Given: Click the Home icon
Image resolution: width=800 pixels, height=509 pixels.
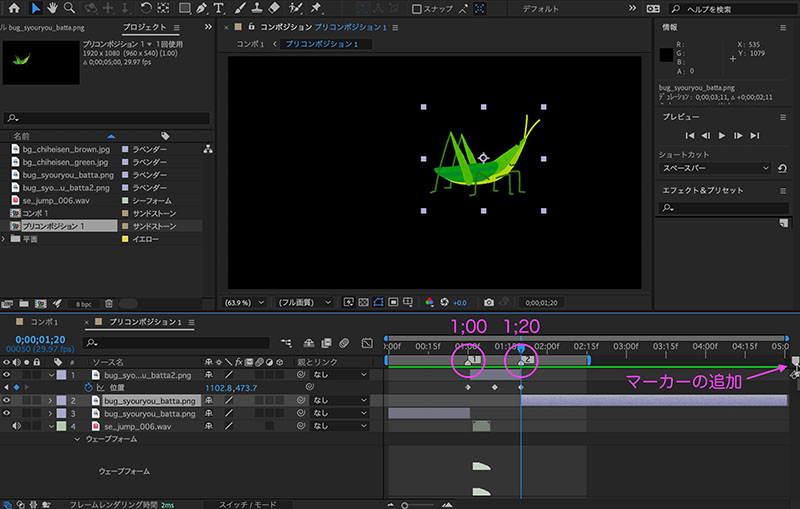Looking at the screenshot, I should point(14,8).
